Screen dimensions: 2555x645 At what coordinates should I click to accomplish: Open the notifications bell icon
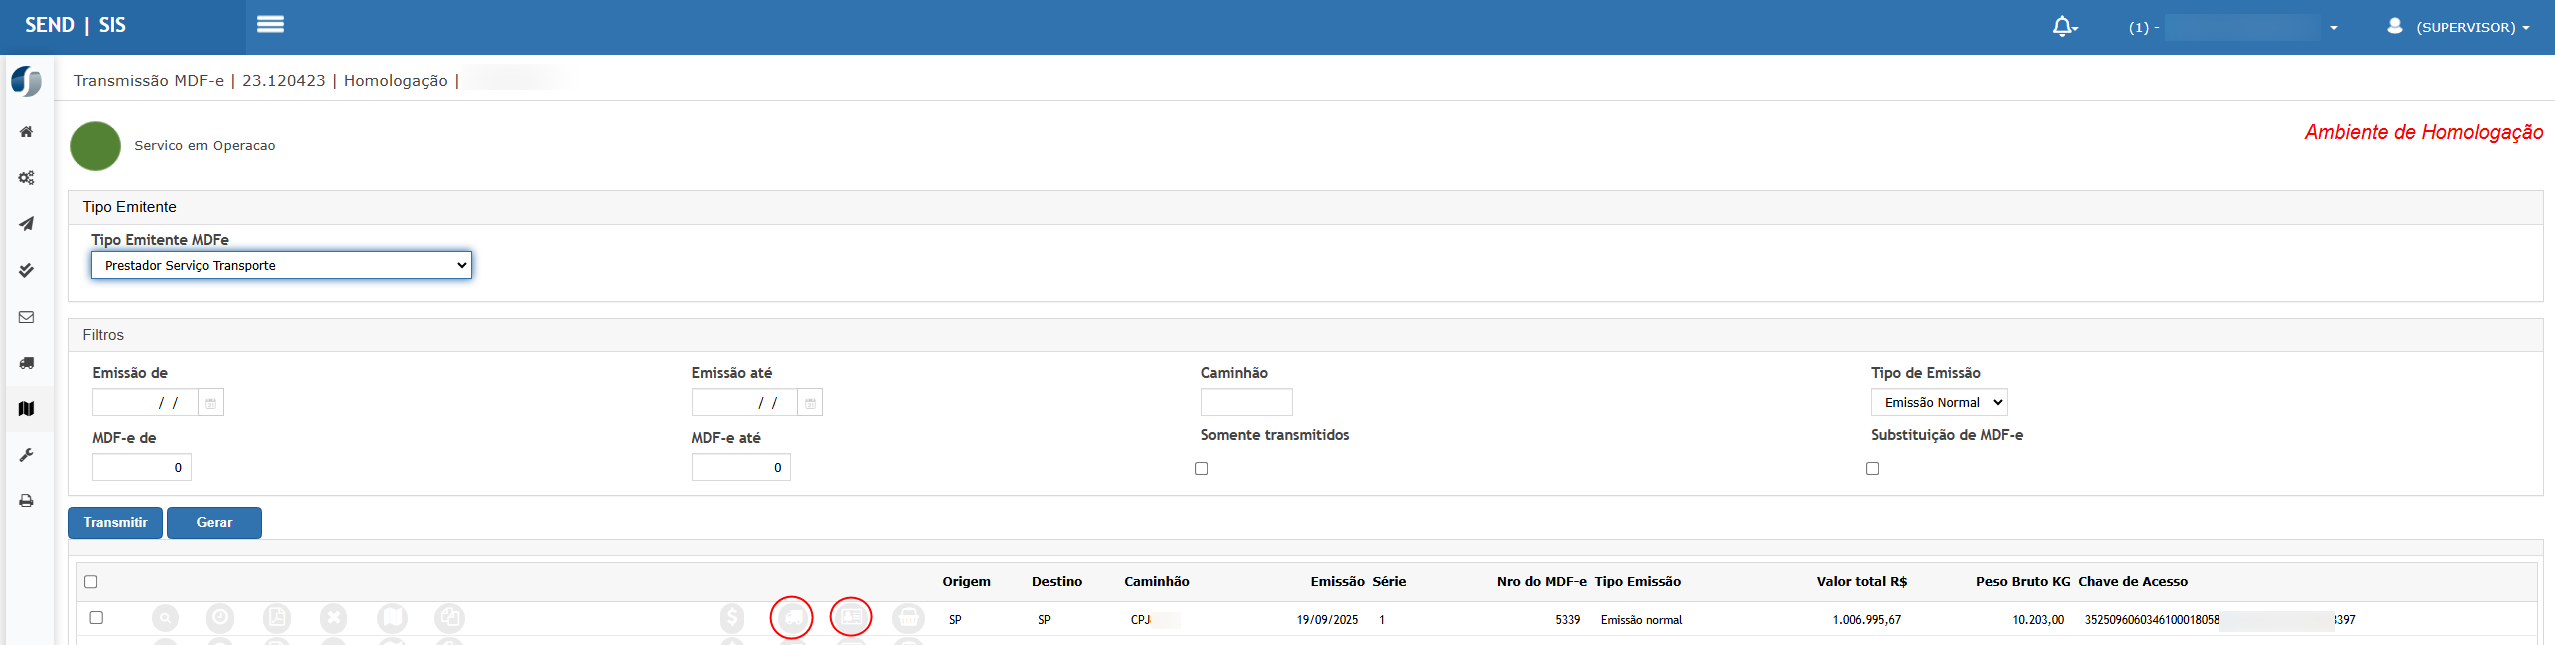coord(2062,27)
